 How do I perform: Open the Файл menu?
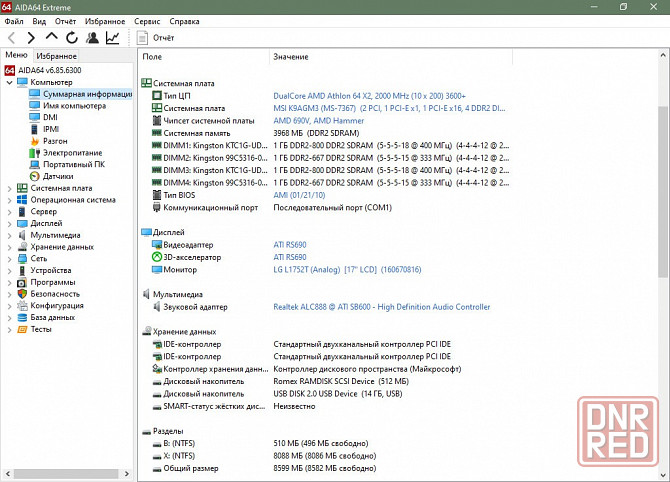(x=14, y=21)
